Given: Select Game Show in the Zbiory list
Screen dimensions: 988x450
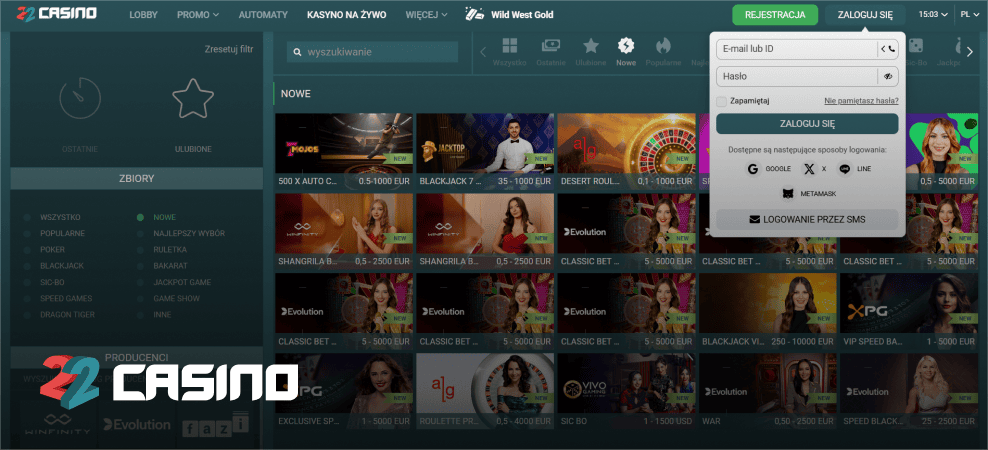Looking at the screenshot, I should click(176, 298).
